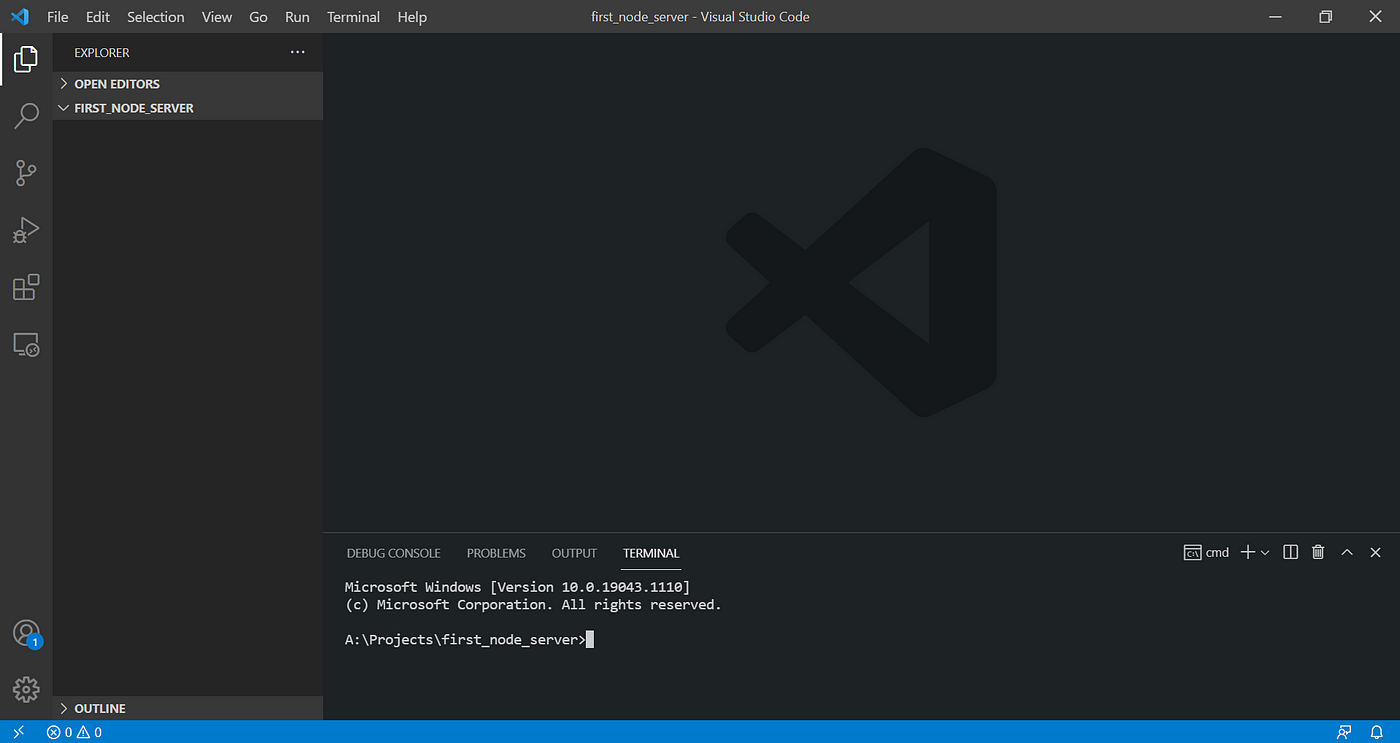Open the Search view in activity bar
The width and height of the screenshot is (1400, 743).
[x=26, y=116]
